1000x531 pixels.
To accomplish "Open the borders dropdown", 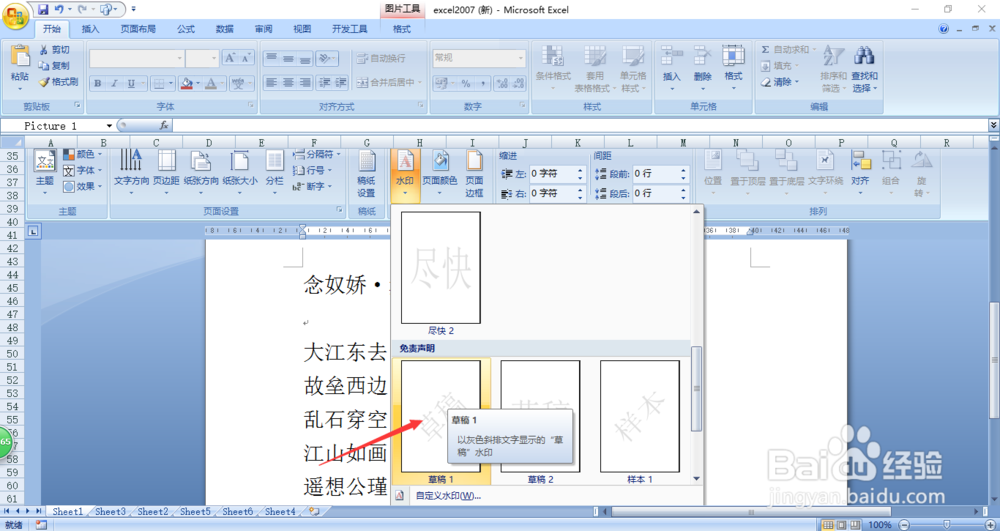I will (172, 84).
